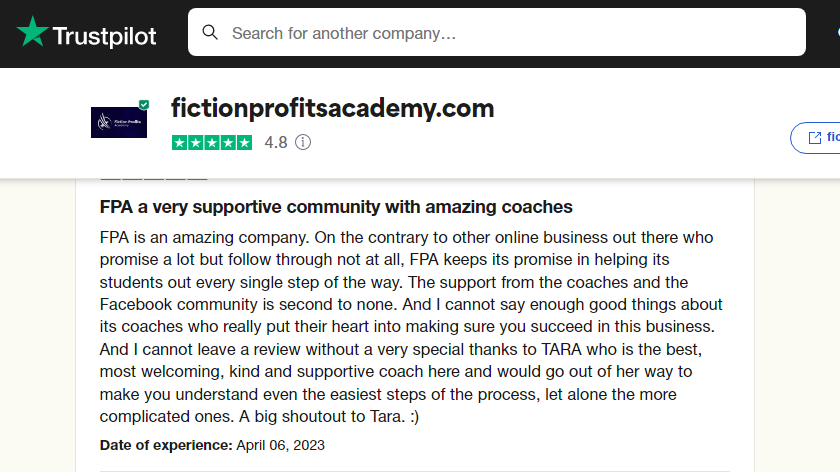
Task: Click the 'Date of experience' April 06, 2023 line
Action: [212, 445]
